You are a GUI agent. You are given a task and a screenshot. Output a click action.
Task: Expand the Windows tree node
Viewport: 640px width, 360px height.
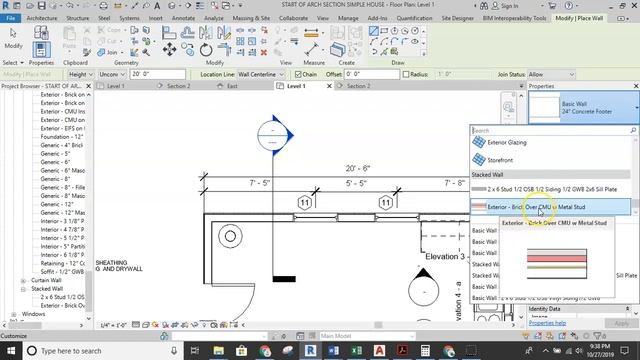click(x=13, y=314)
